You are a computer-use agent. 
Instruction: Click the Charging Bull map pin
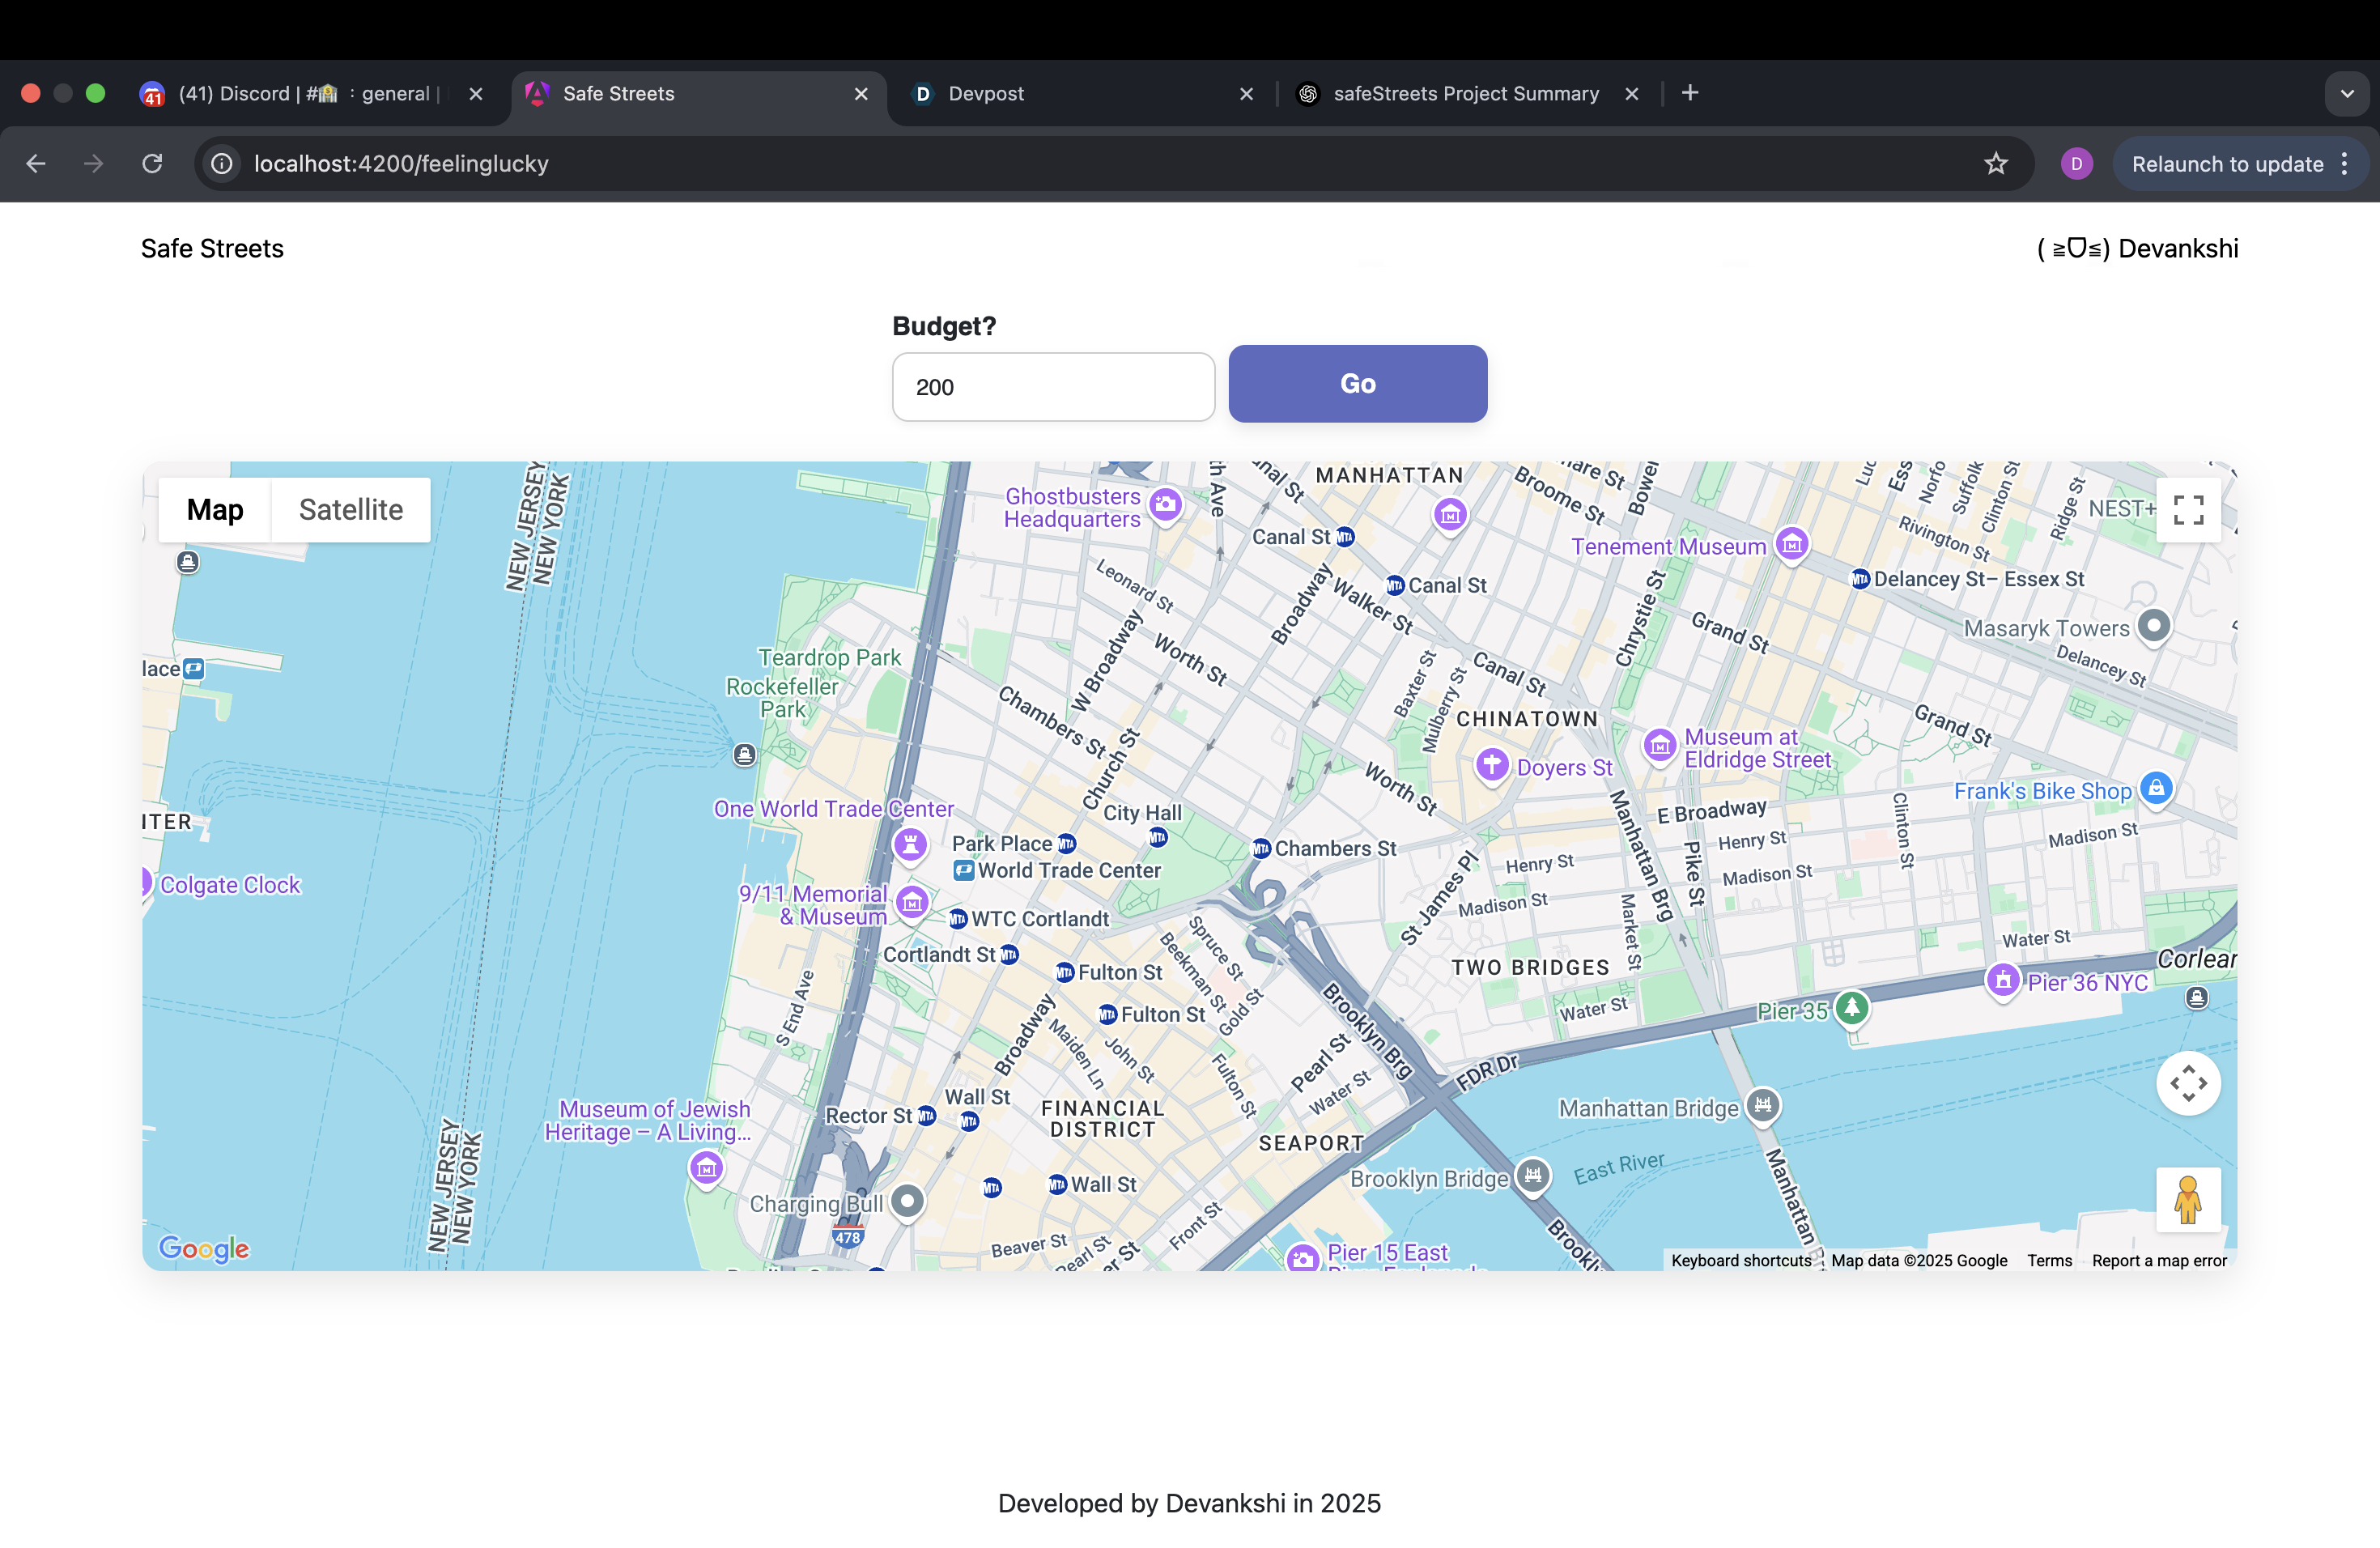[x=907, y=1200]
